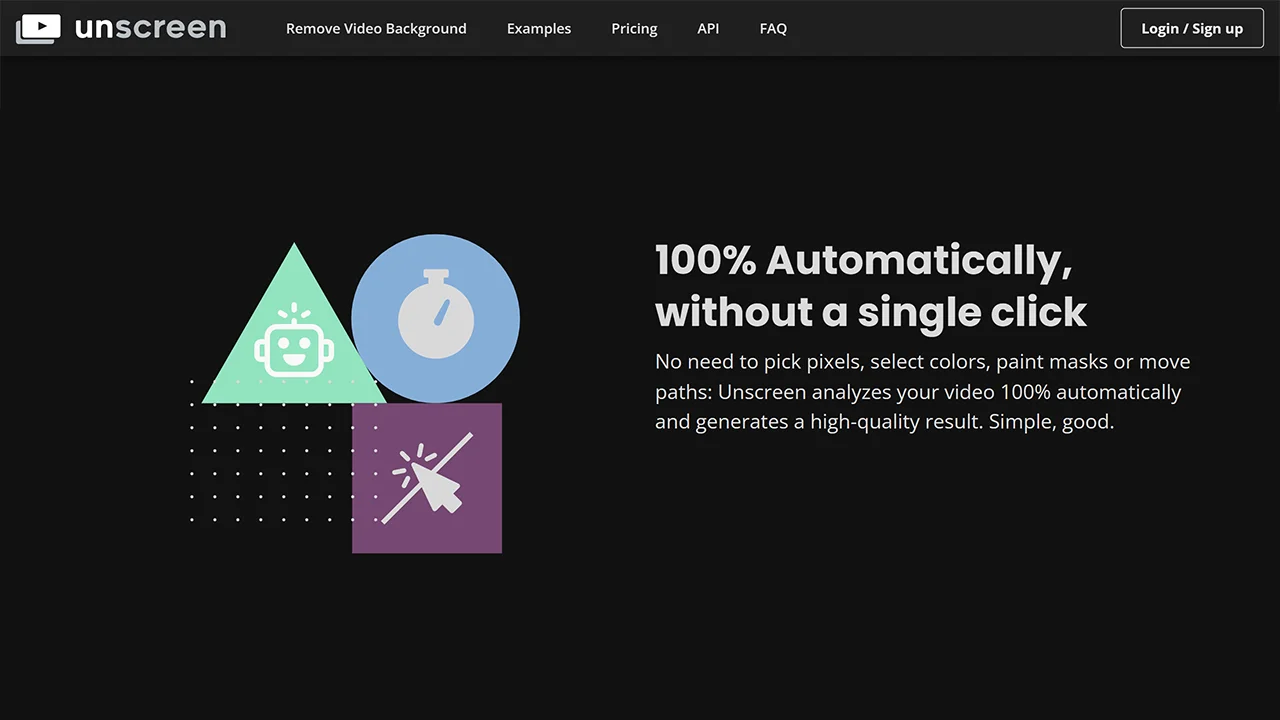Image resolution: width=1280 pixels, height=720 pixels.
Task: Click the Unscreen play-button logo icon
Action: point(39,29)
